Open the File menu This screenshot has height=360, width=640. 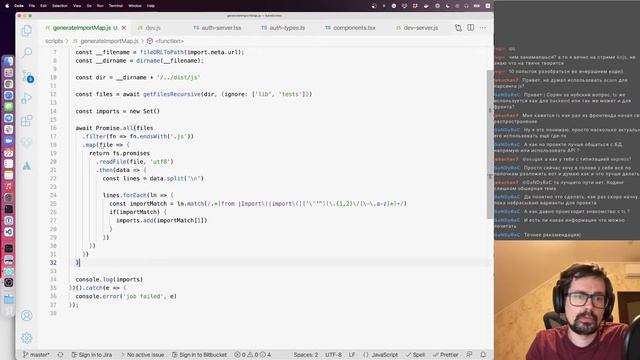tap(32, 6)
